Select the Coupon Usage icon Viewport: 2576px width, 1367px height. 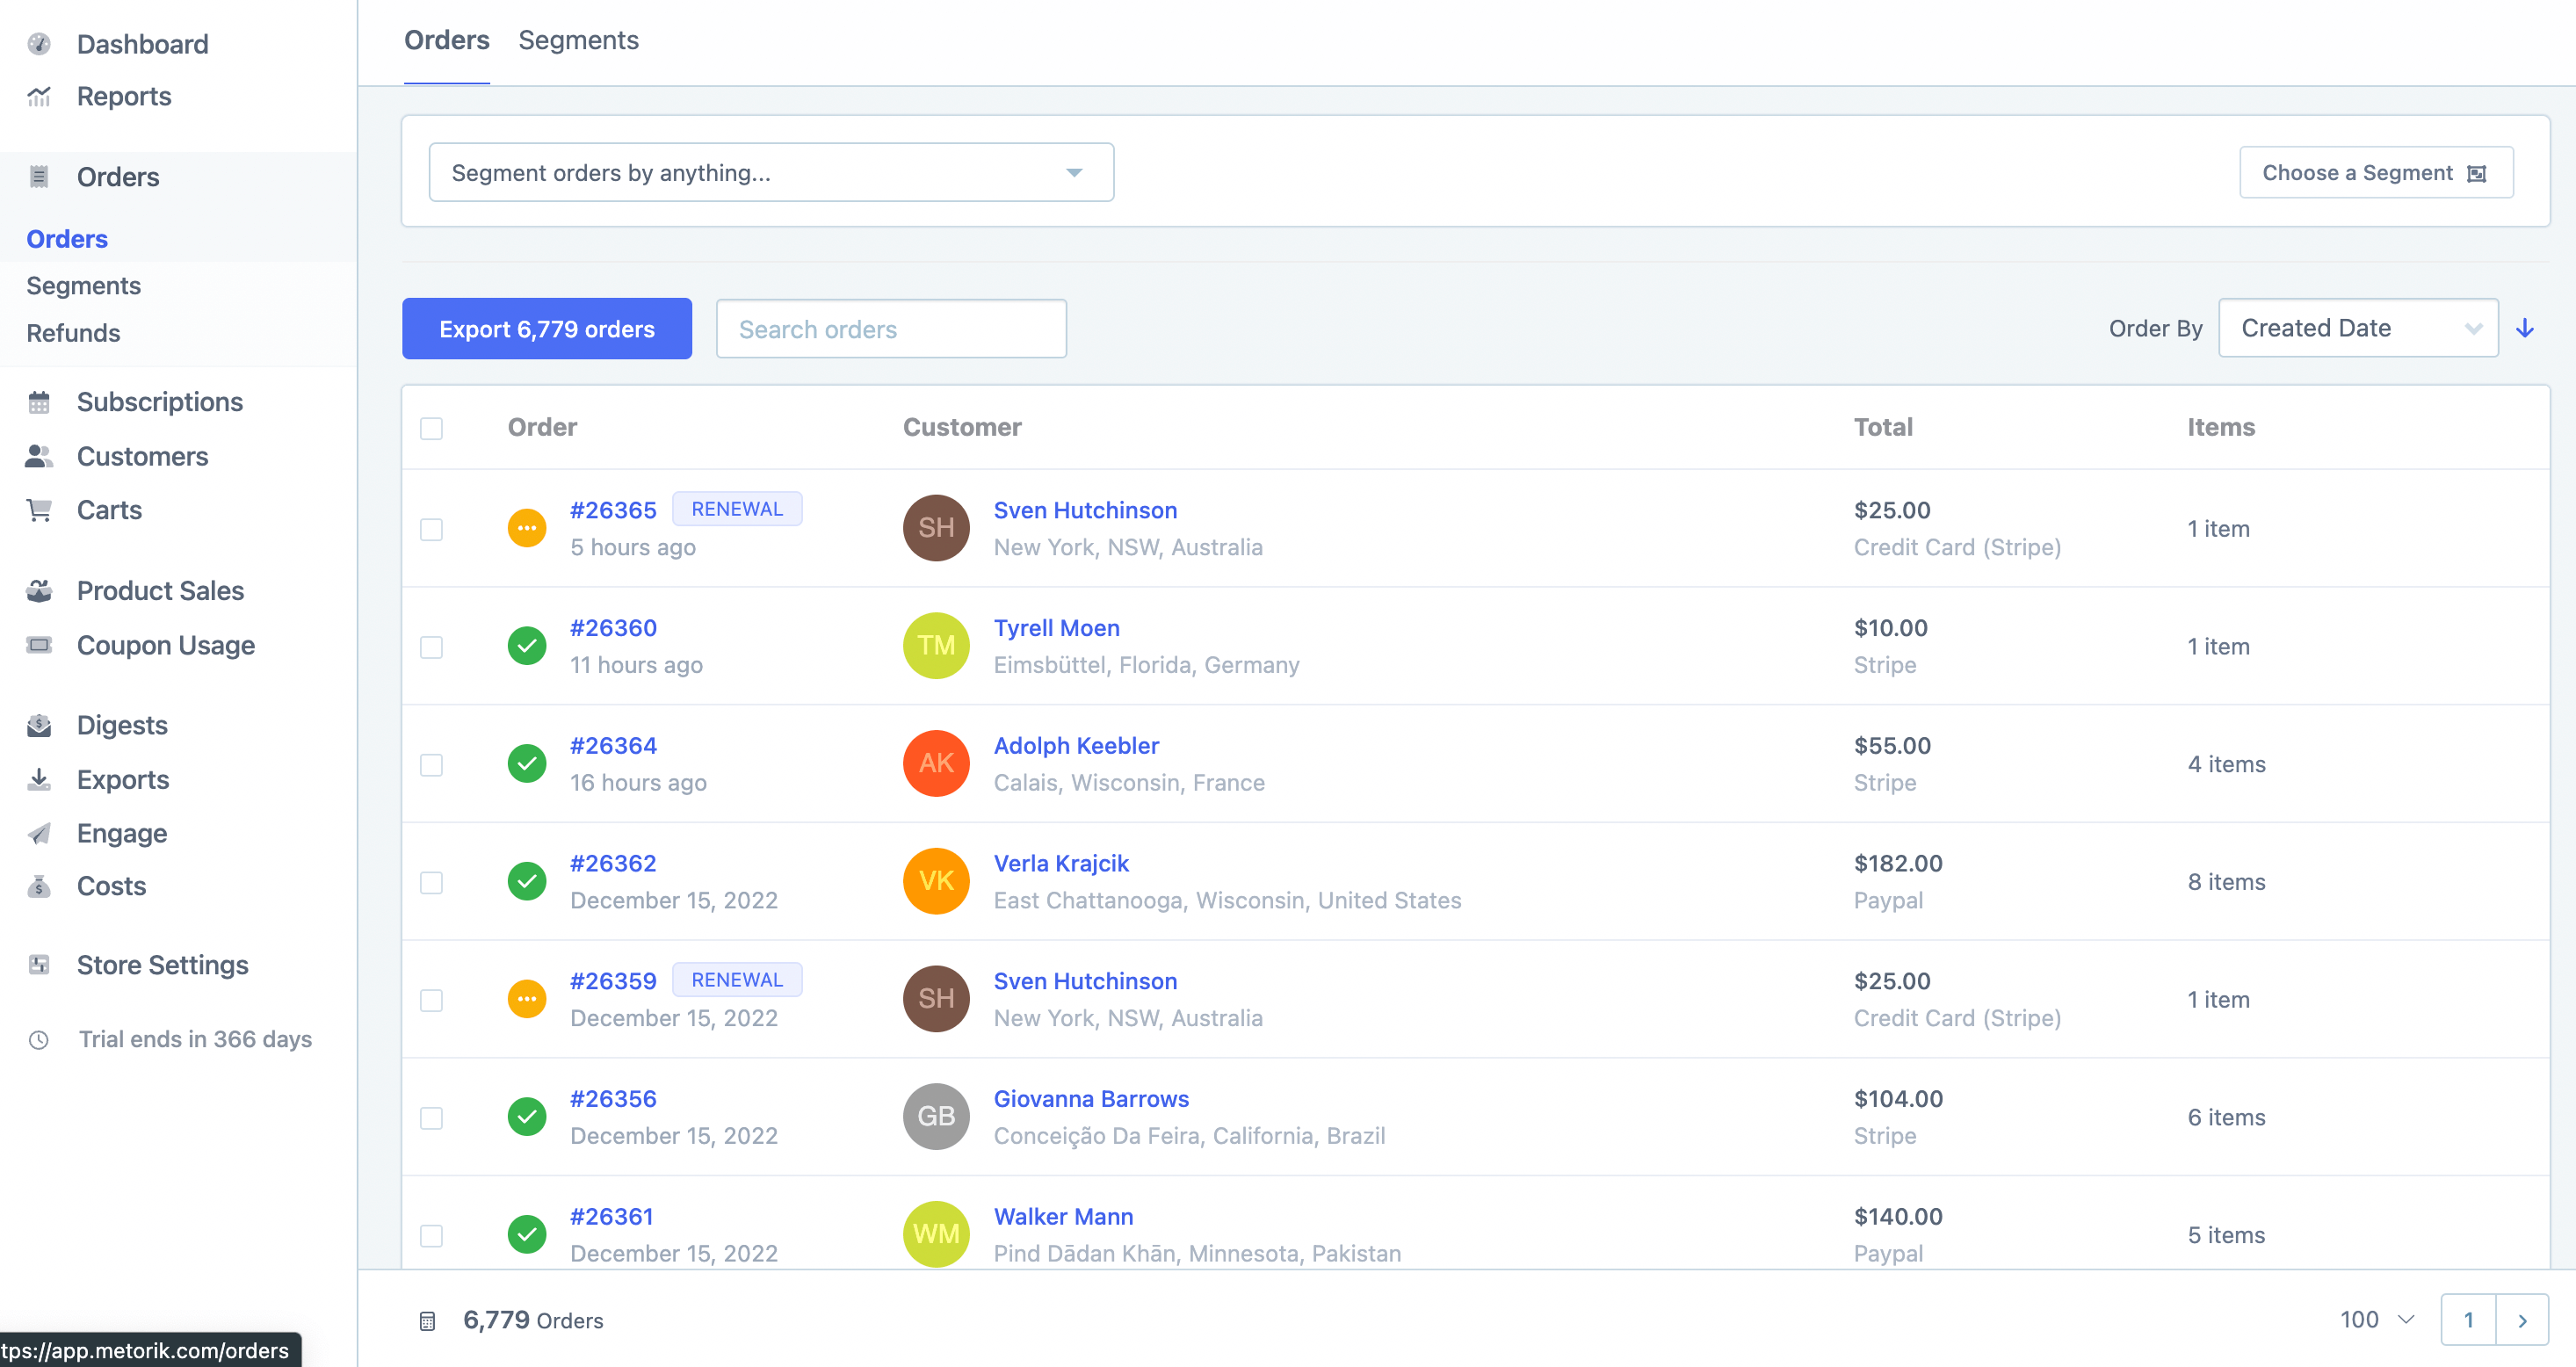pyautogui.click(x=38, y=645)
